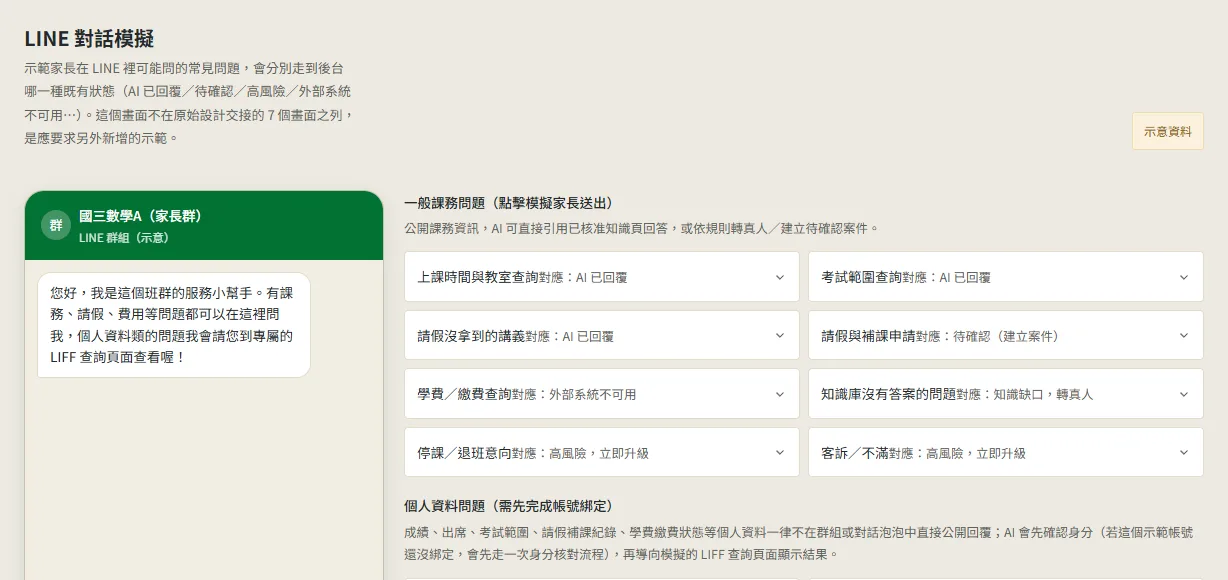Image resolution: width=1228 pixels, height=580 pixels.
Task: Expand the 學費／繳費查詢 question card
Action: [x=601, y=394]
